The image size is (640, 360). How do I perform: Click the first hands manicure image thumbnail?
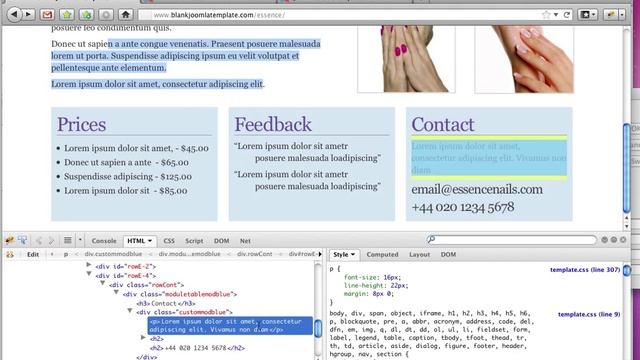pyautogui.click(x=407, y=59)
